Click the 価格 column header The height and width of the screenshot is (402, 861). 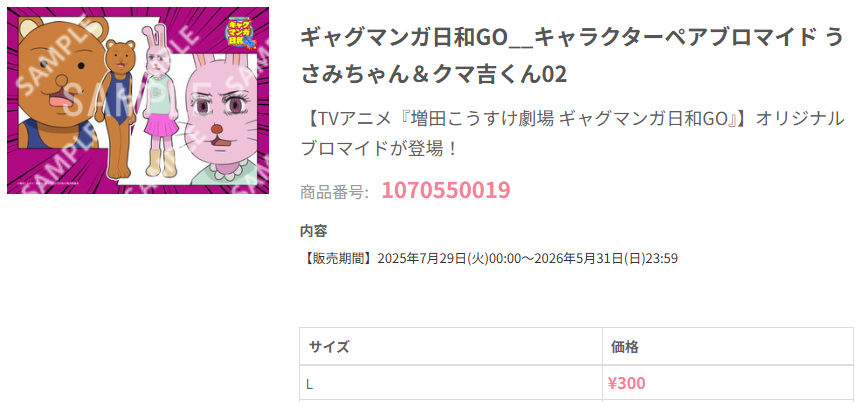pyautogui.click(x=624, y=347)
